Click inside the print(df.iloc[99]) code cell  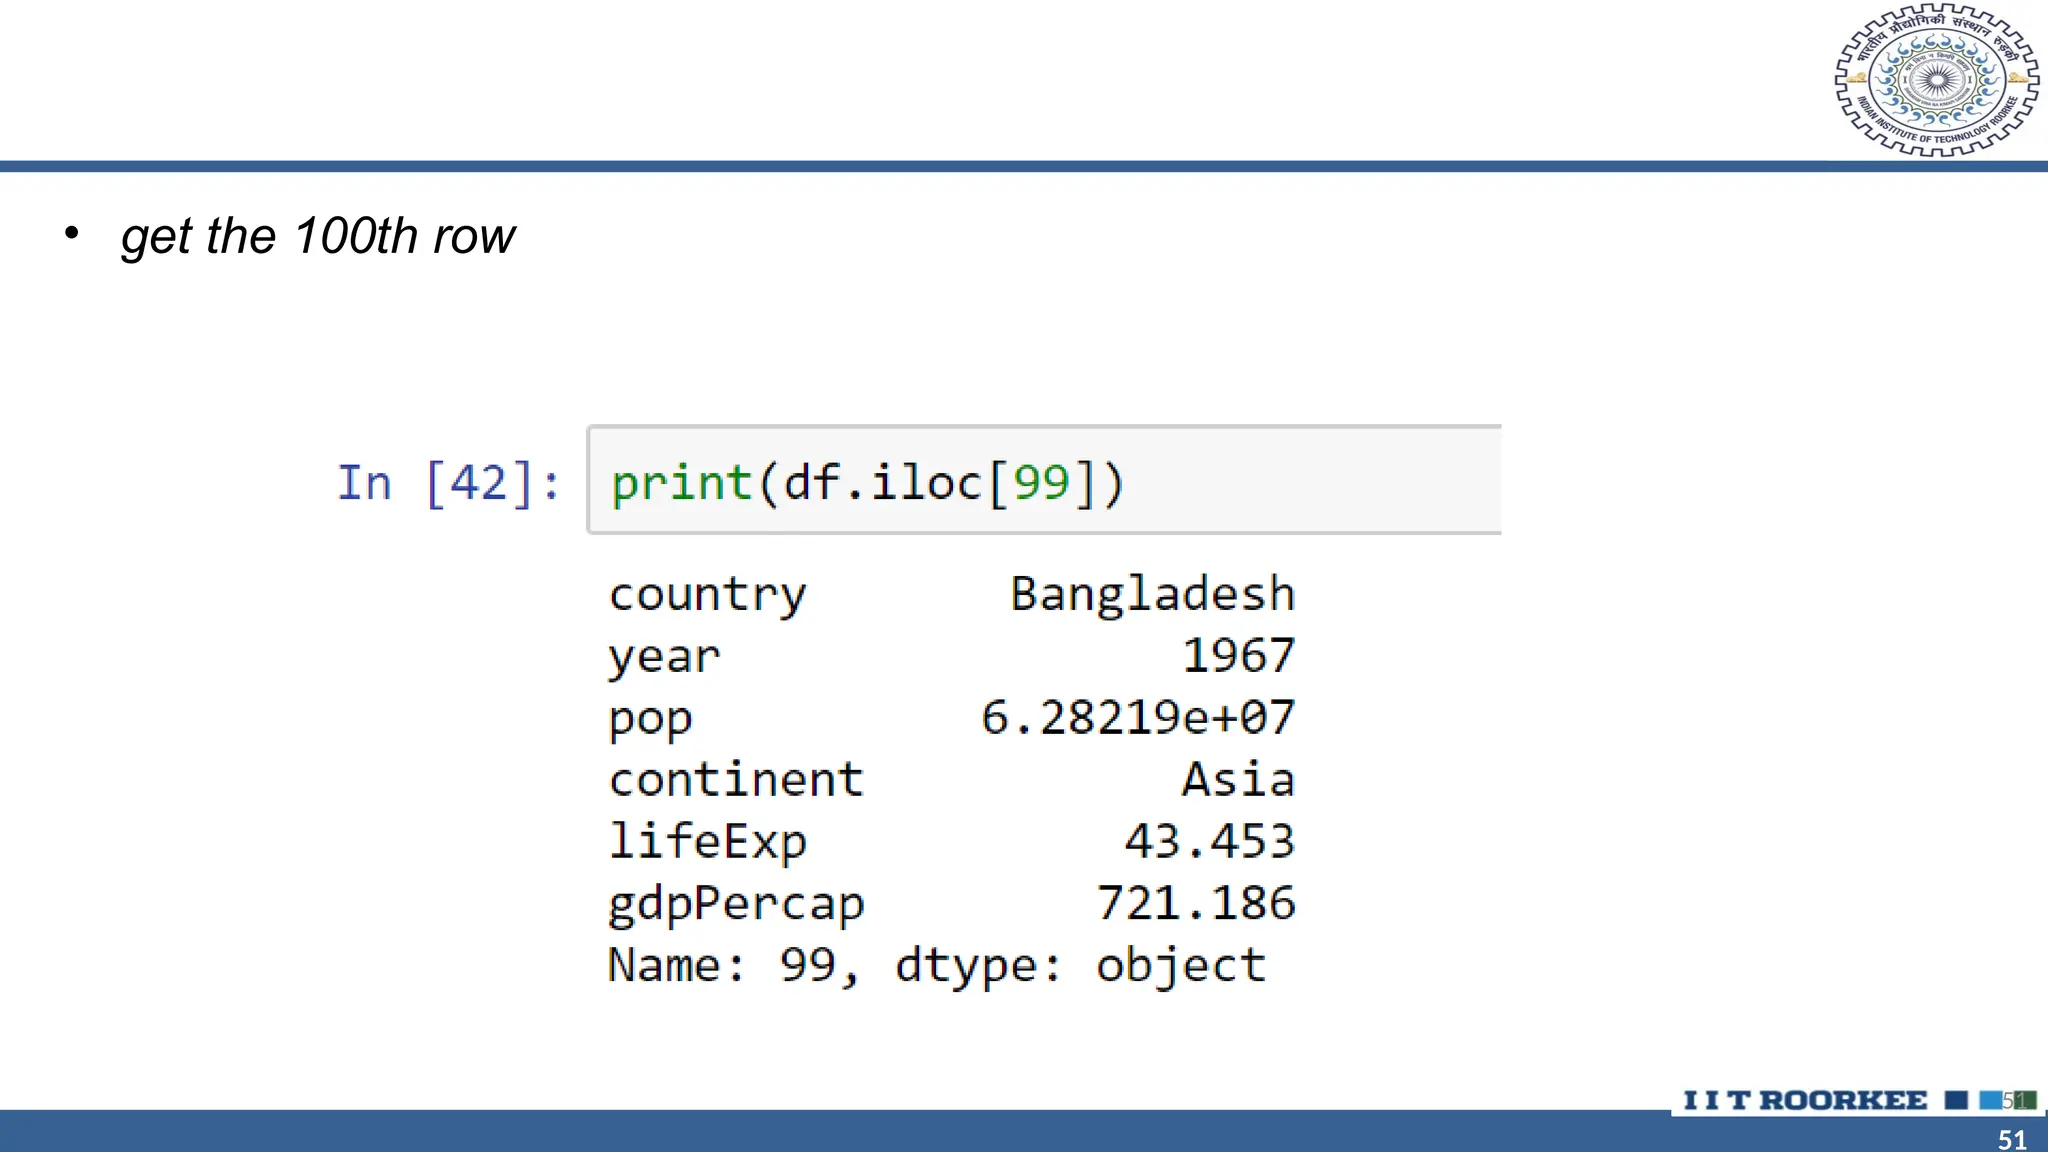[1300, 481]
